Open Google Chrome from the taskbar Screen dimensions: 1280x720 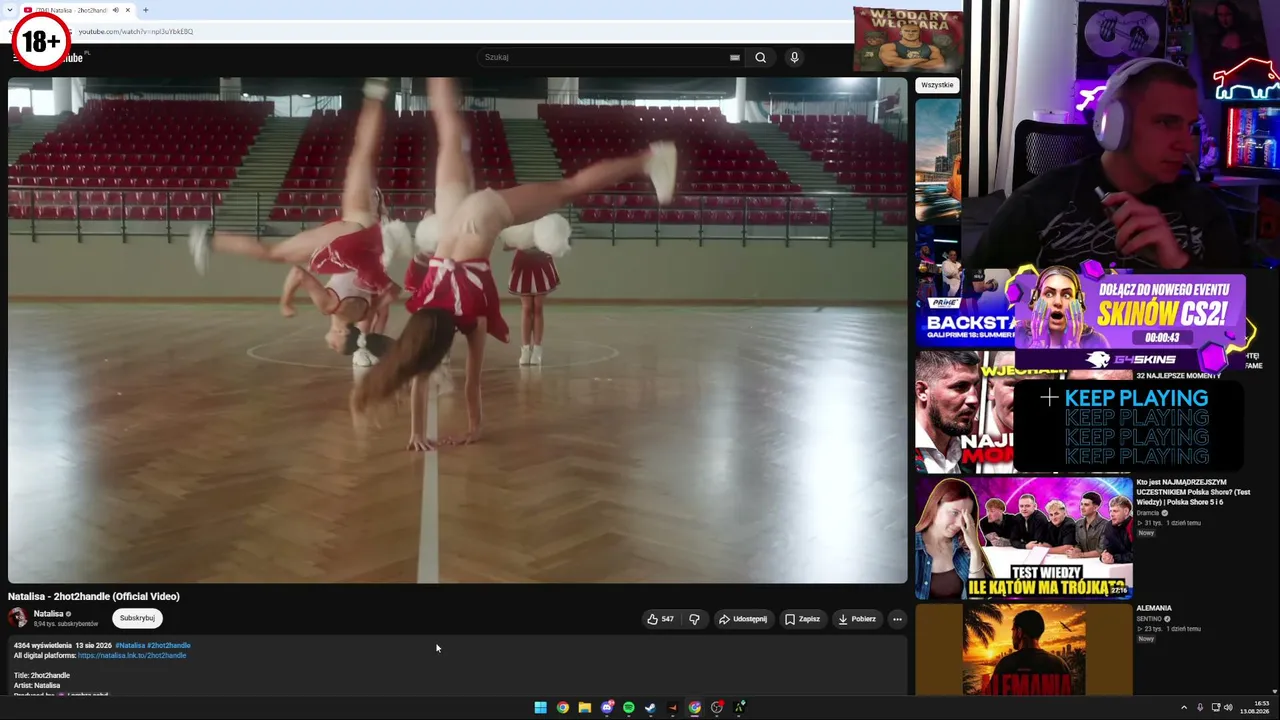coord(563,707)
